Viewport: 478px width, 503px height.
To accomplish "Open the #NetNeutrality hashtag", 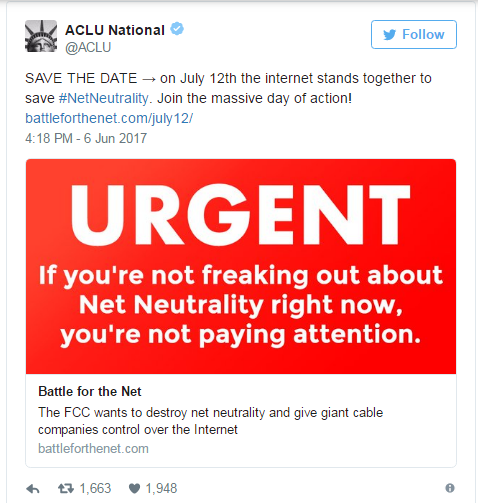I will click(104, 98).
